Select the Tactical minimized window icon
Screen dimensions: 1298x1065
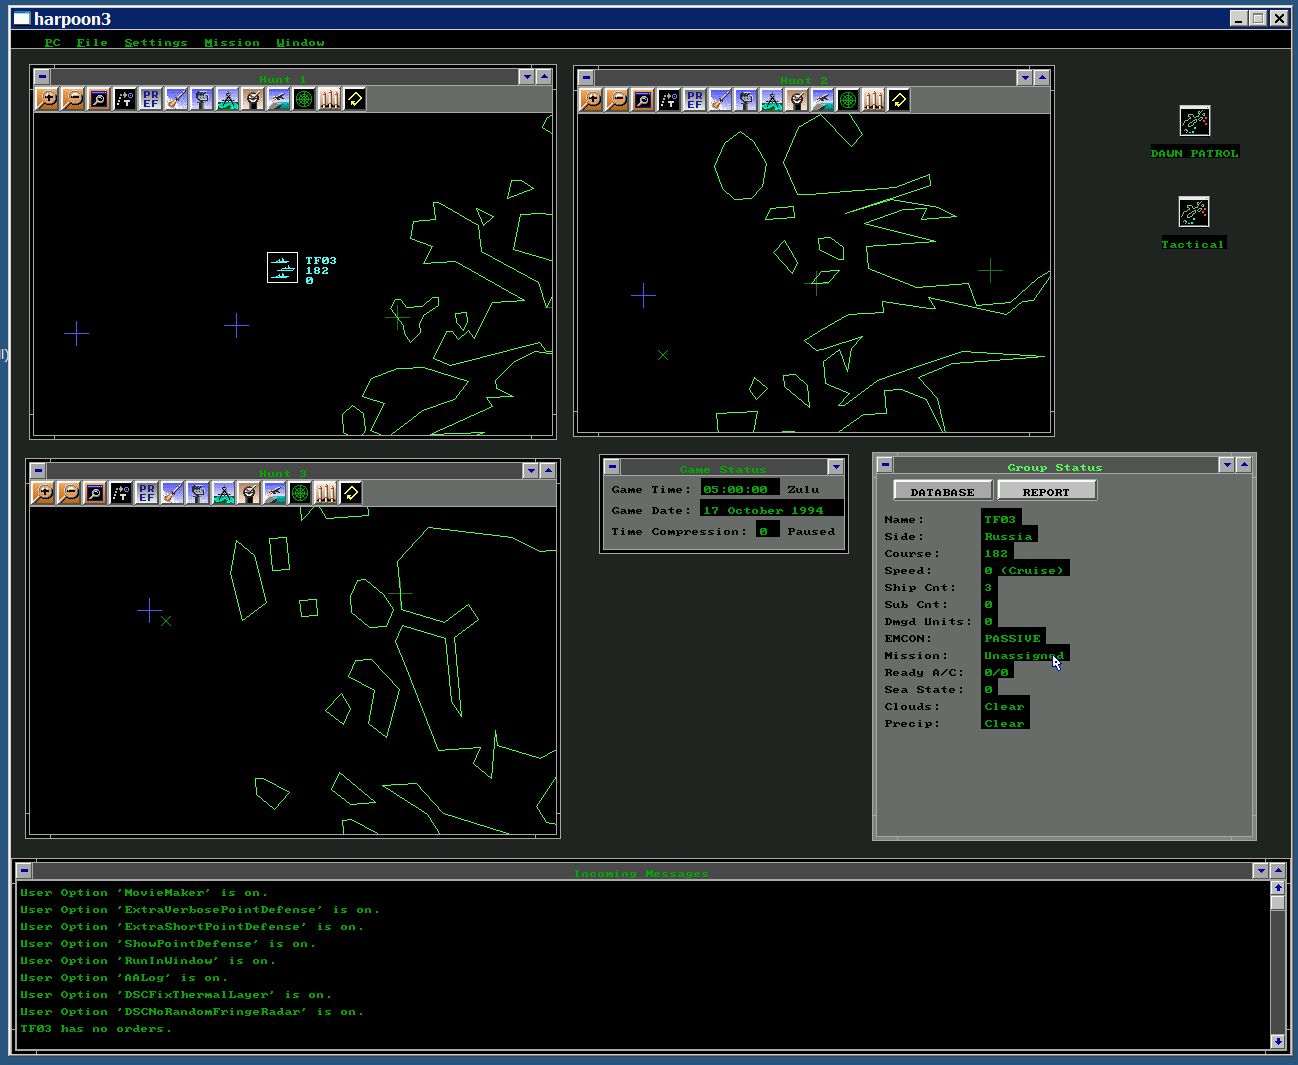pyautogui.click(x=1194, y=212)
